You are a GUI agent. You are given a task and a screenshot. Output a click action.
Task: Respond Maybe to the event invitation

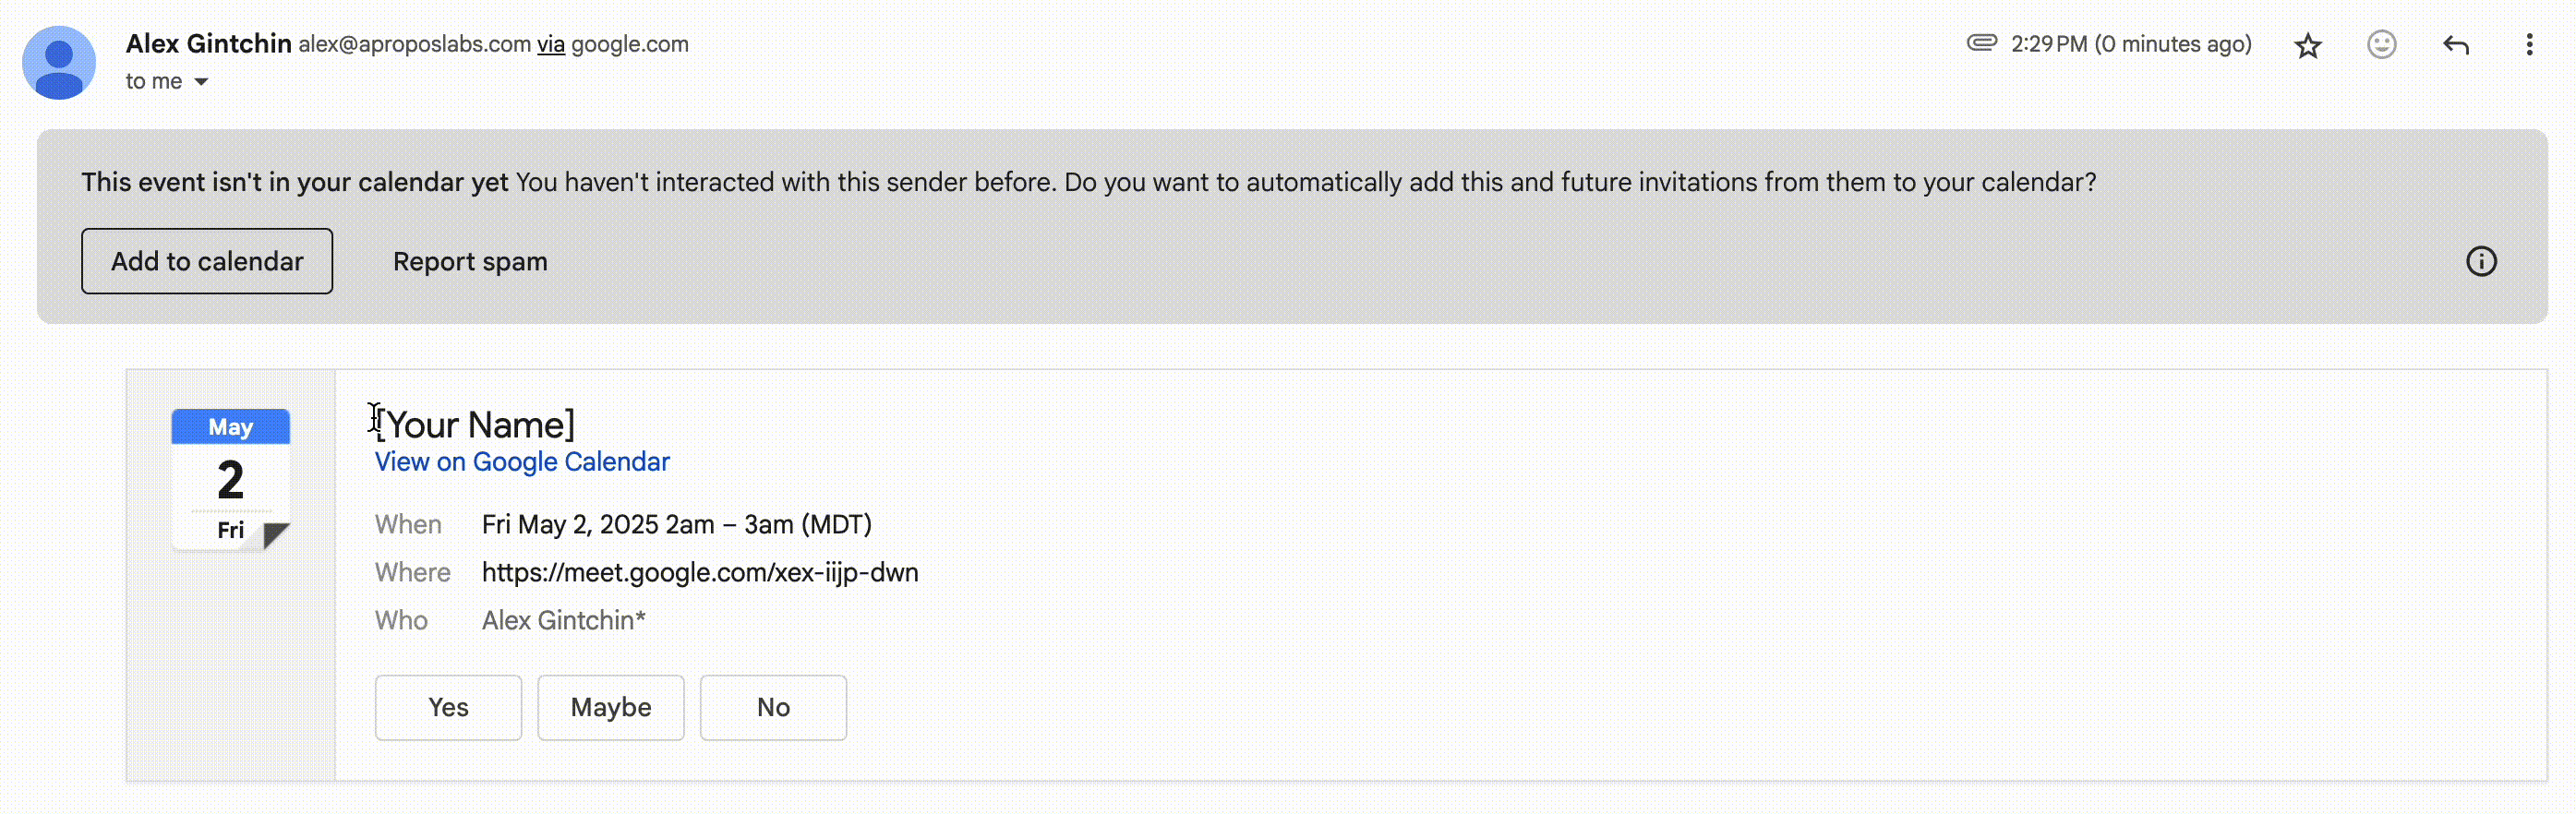pos(610,707)
